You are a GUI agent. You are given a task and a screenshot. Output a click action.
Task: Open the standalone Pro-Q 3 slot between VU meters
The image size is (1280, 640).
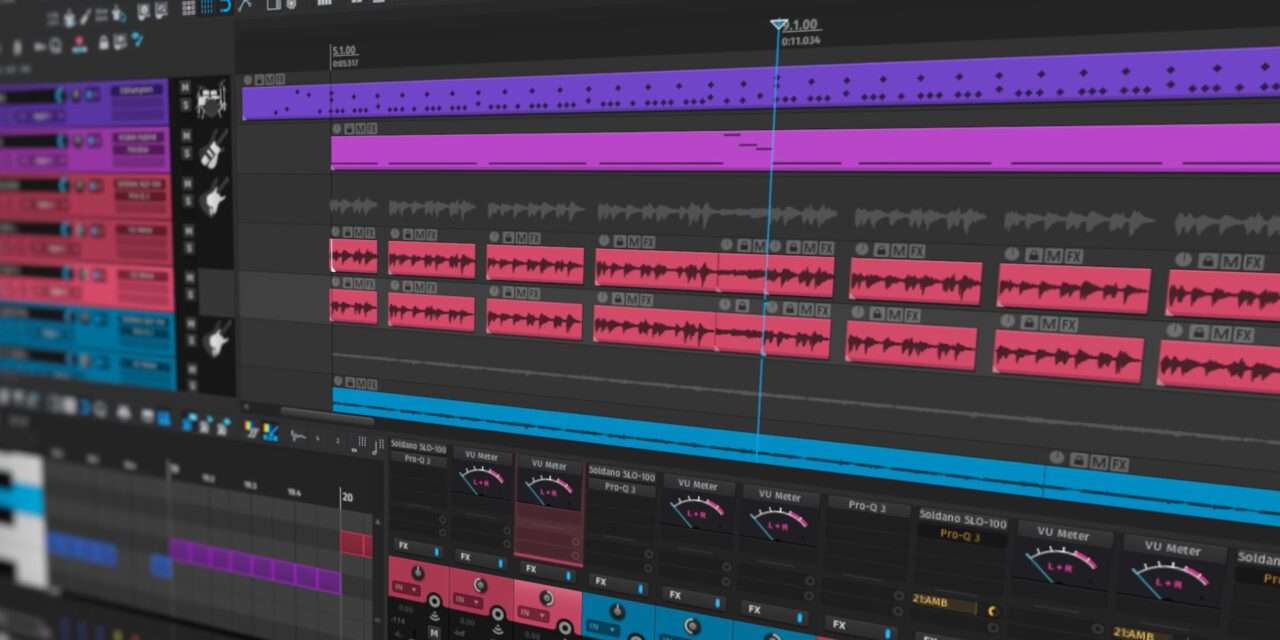[x=869, y=506]
